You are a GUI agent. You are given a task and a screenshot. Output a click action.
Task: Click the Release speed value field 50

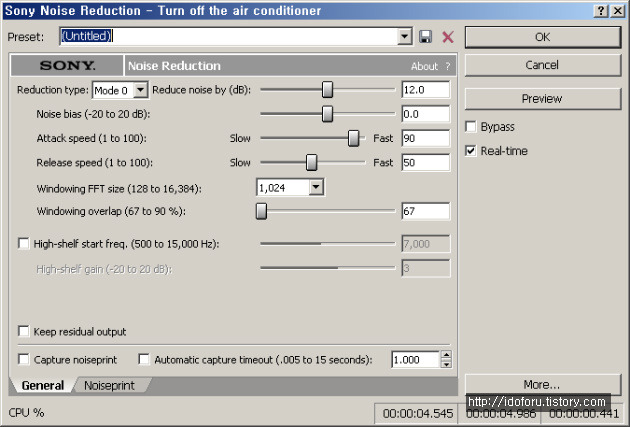tap(426, 163)
